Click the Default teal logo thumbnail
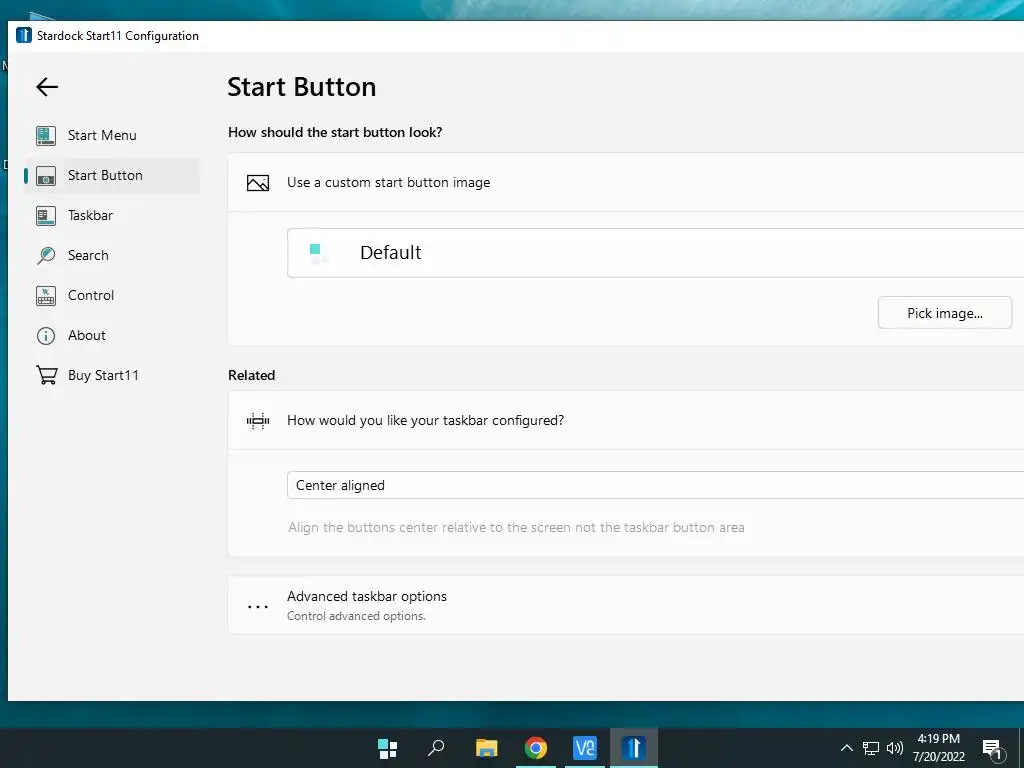Screen dimensions: 1024x768 317,253
